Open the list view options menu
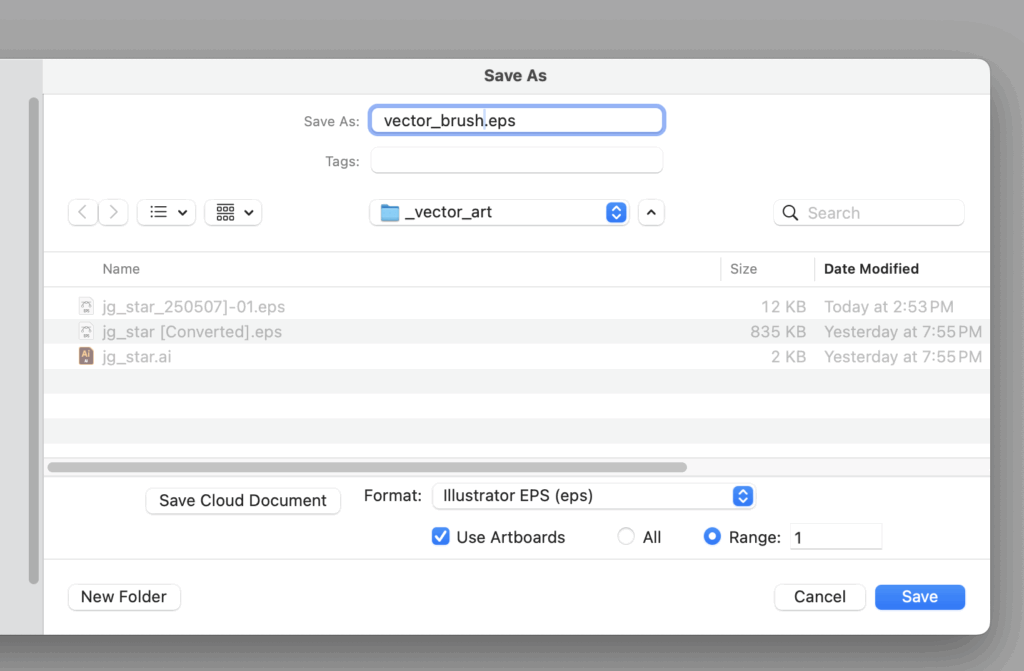This screenshot has height=671, width=1024. point(166,212)
